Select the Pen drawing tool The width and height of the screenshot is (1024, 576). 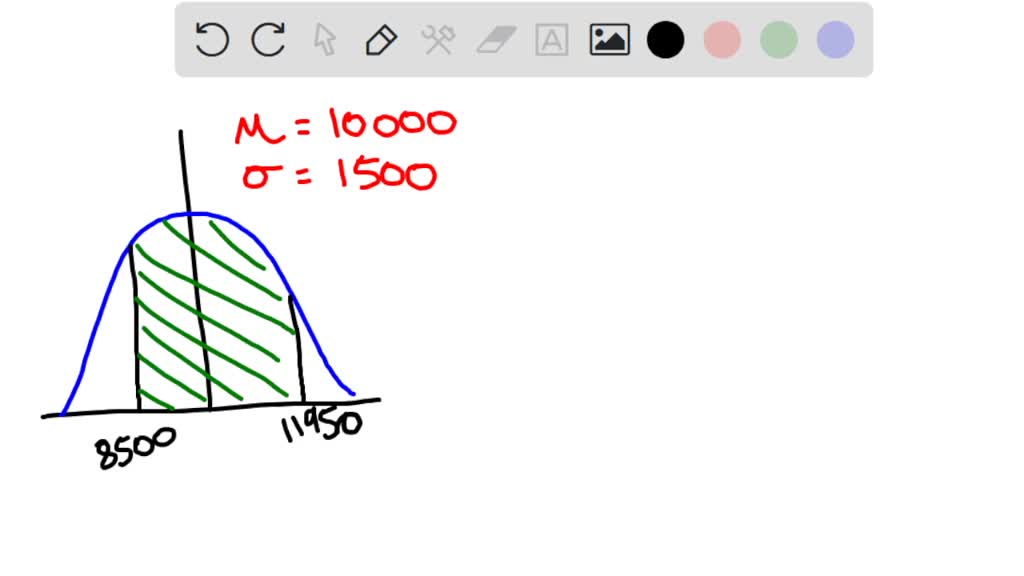pyautogui.click(x=381, y=40)
